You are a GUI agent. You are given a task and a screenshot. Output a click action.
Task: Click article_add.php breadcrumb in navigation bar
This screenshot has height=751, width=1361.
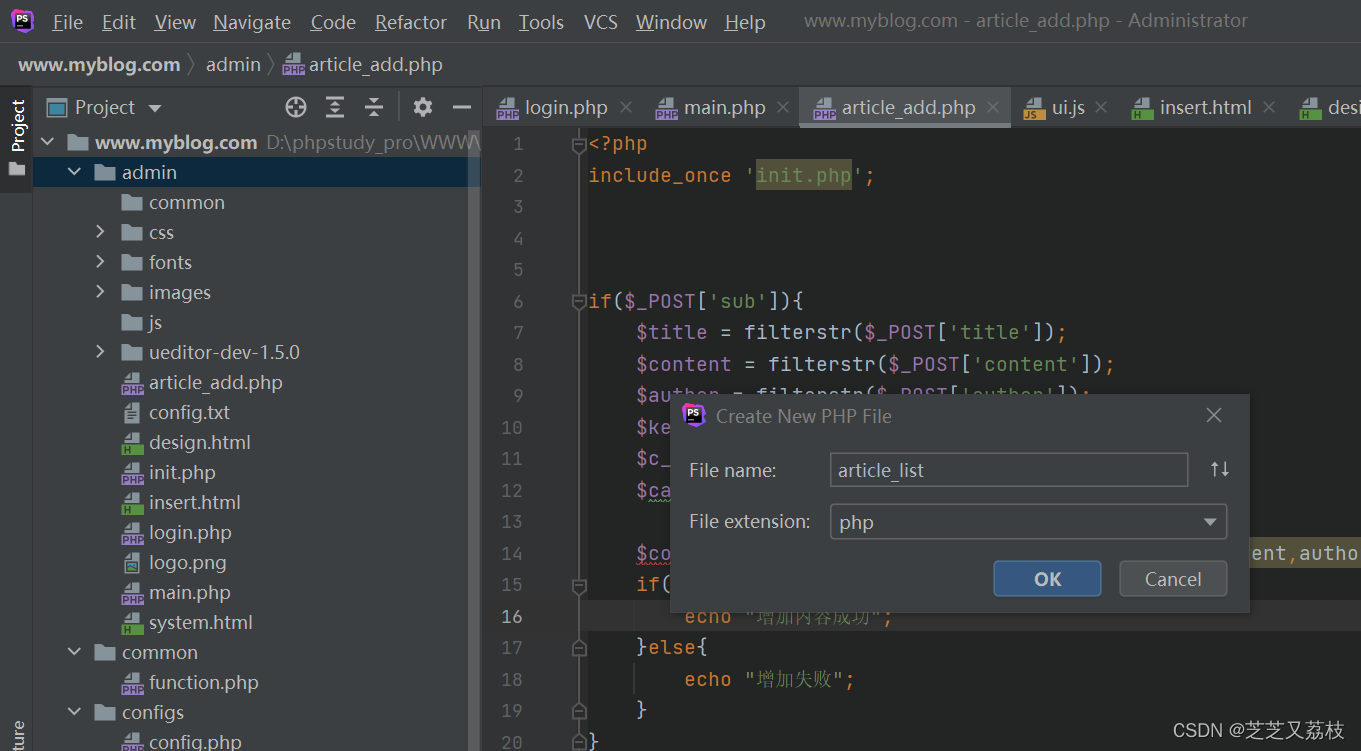pos(363,65)
